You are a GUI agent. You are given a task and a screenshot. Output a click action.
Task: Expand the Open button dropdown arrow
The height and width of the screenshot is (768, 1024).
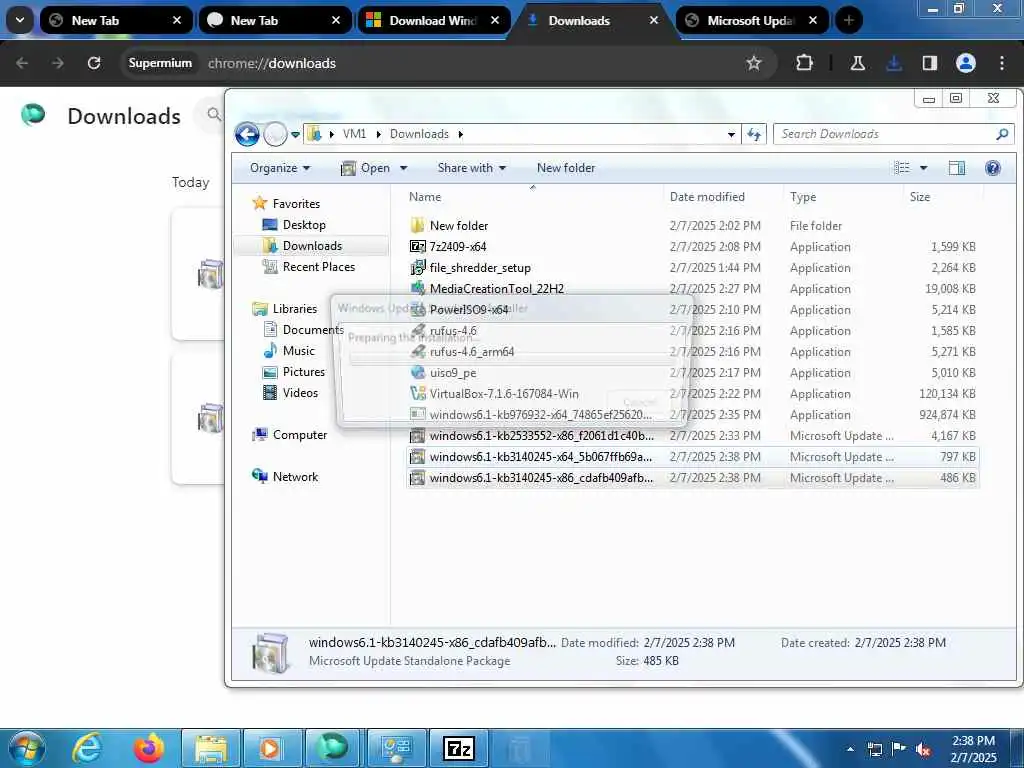click(404, 168)
